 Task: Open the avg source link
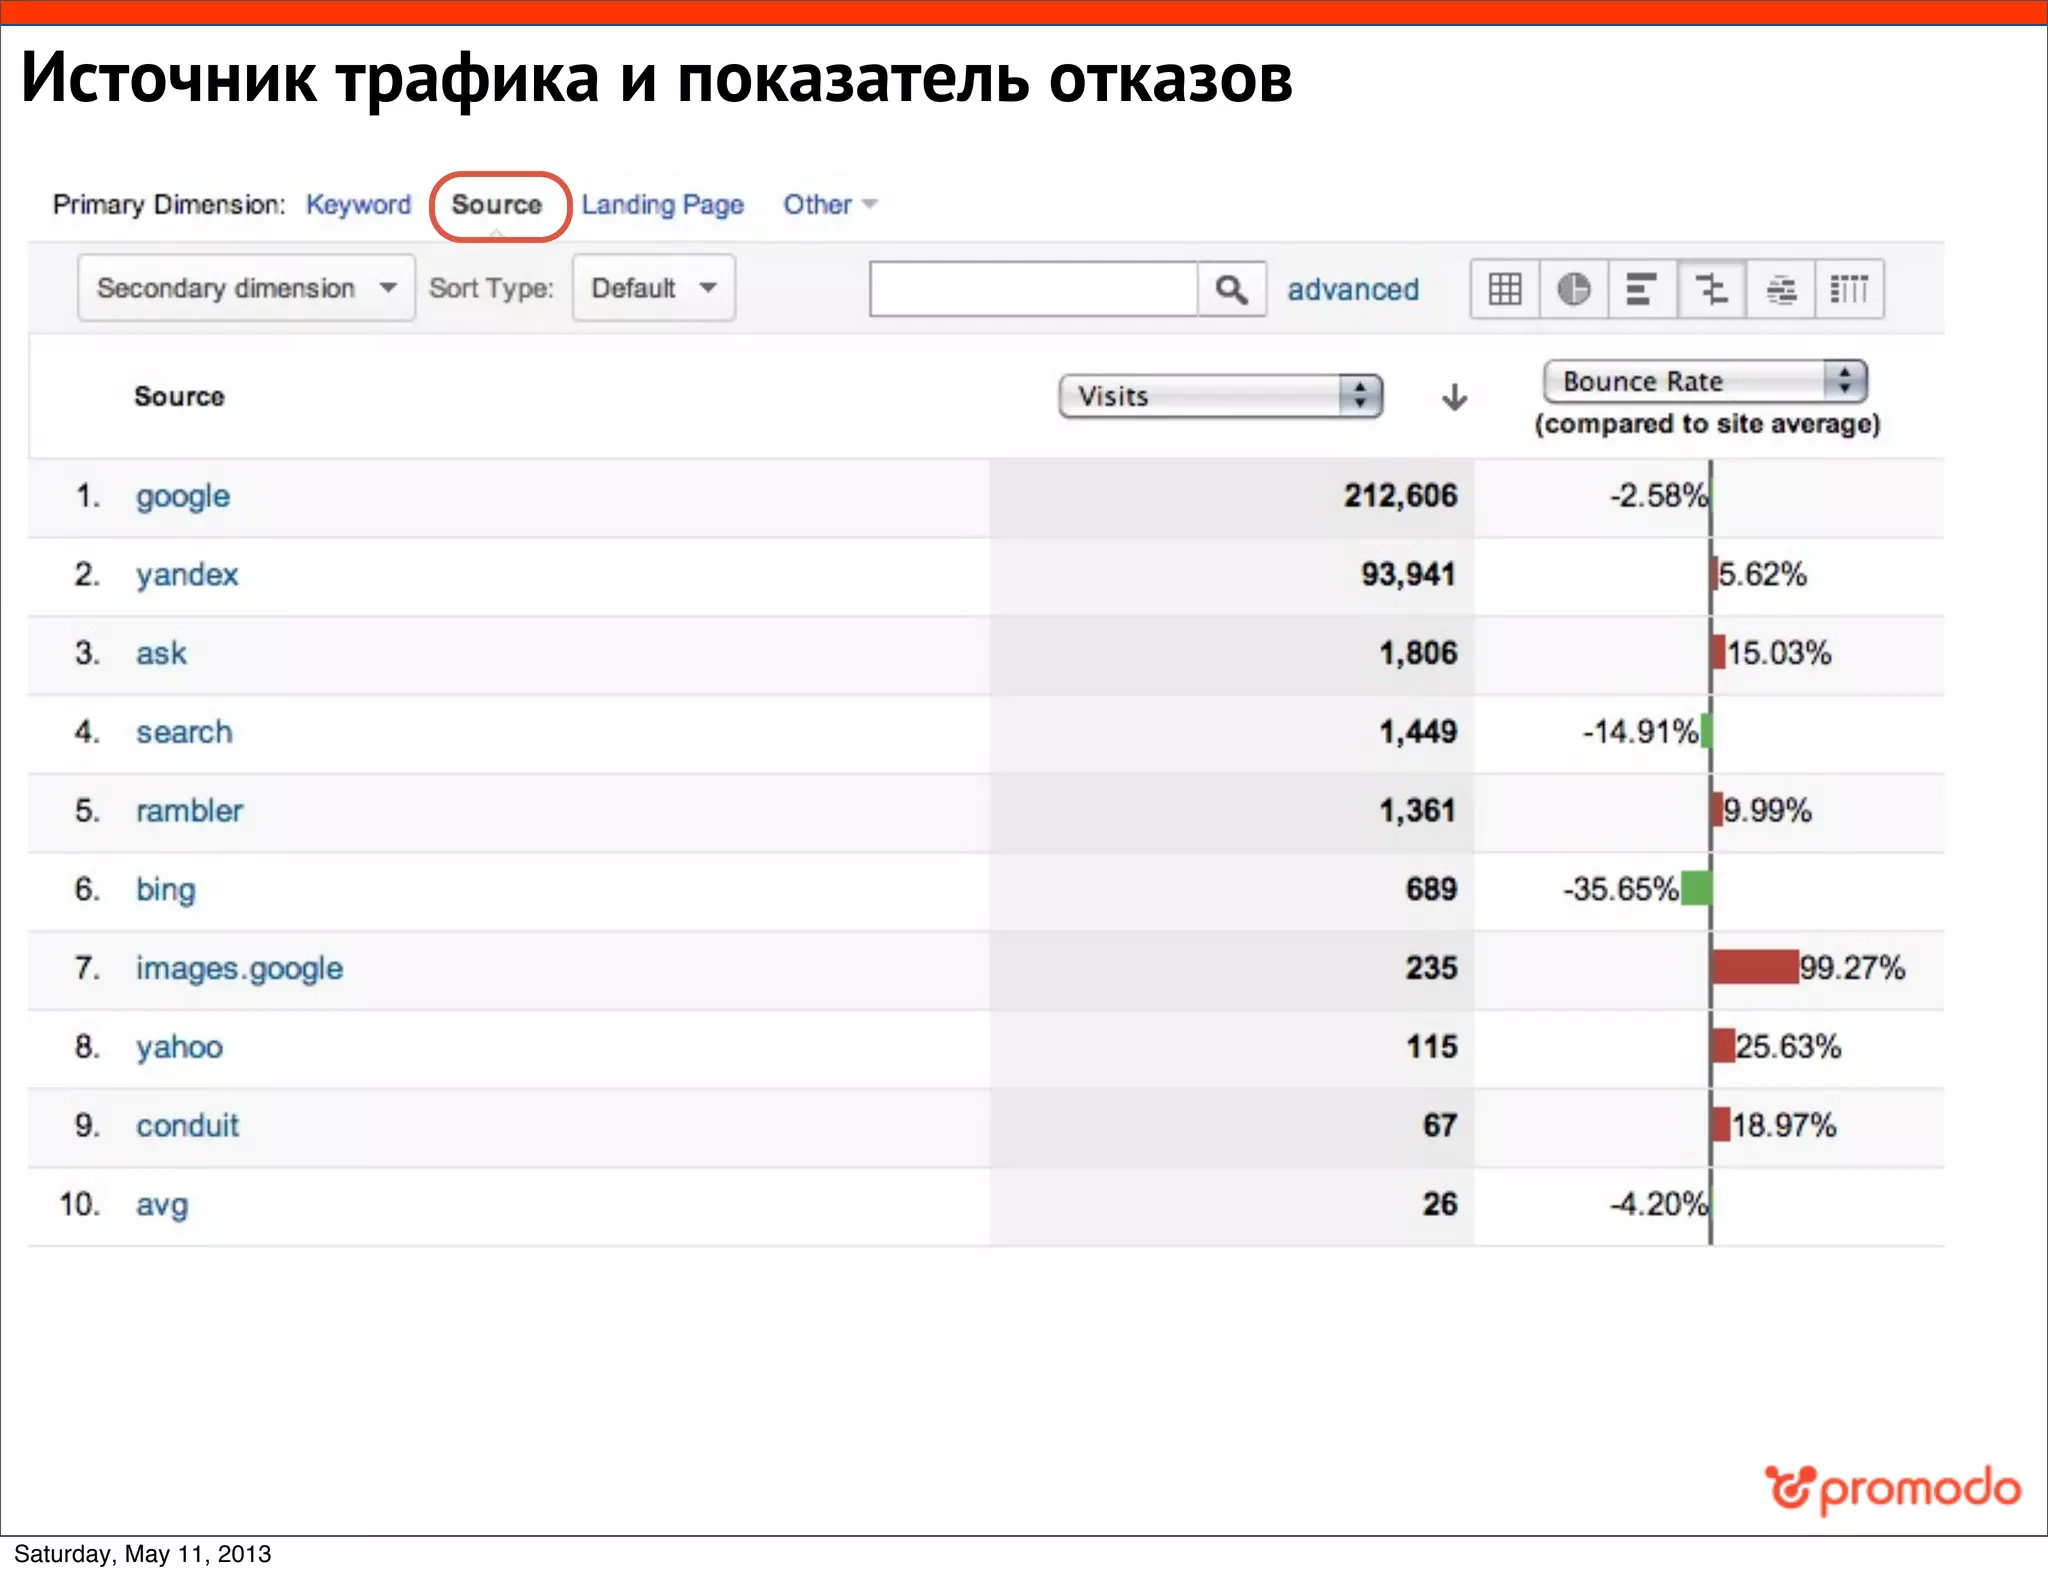[x=162, y=1204]
